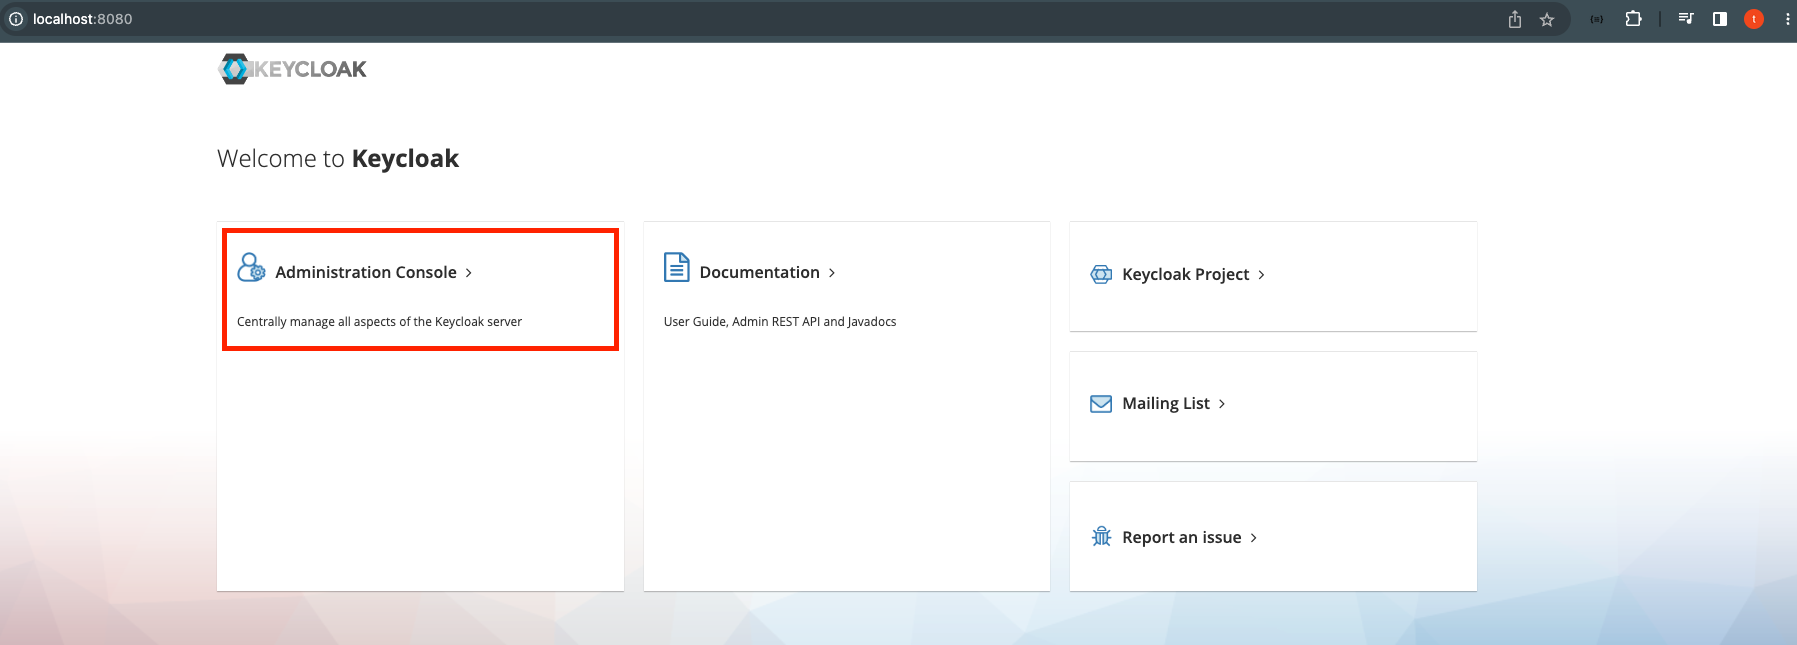Click the Documentation page icon
1797x645 pixels.
[x=677, y=267]
